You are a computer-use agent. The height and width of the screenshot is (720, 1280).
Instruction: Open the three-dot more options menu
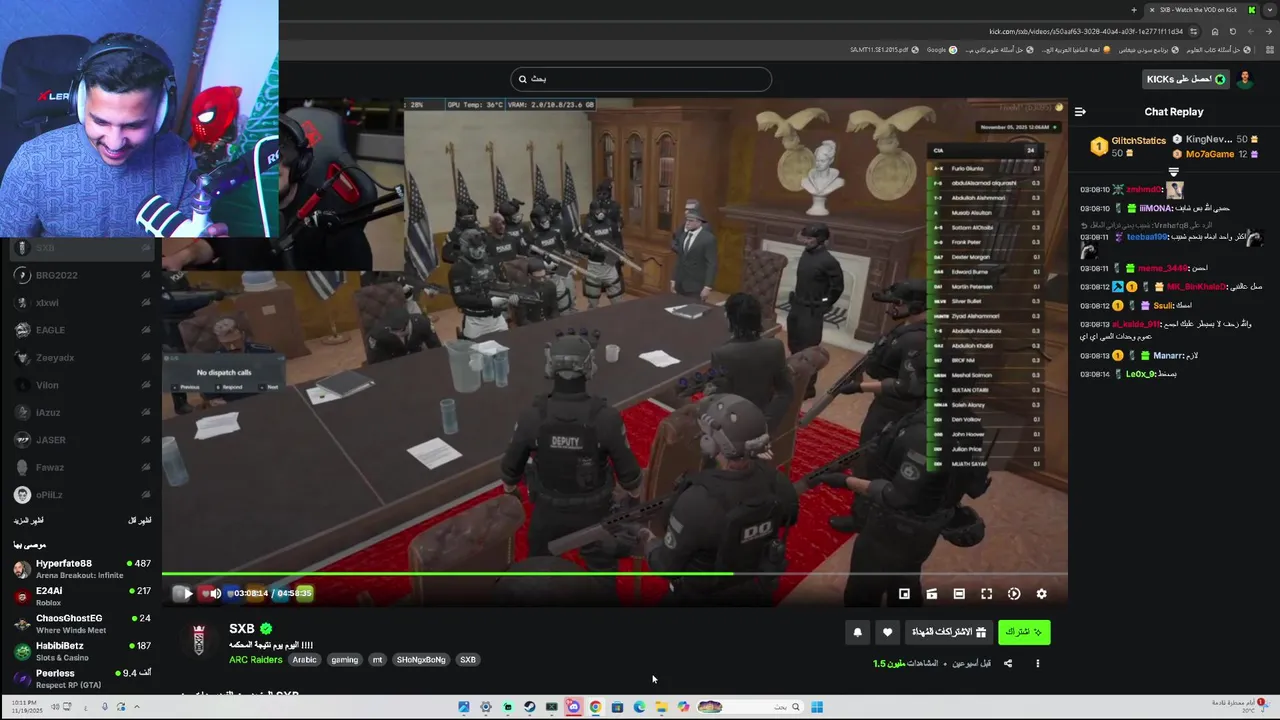1037,663
